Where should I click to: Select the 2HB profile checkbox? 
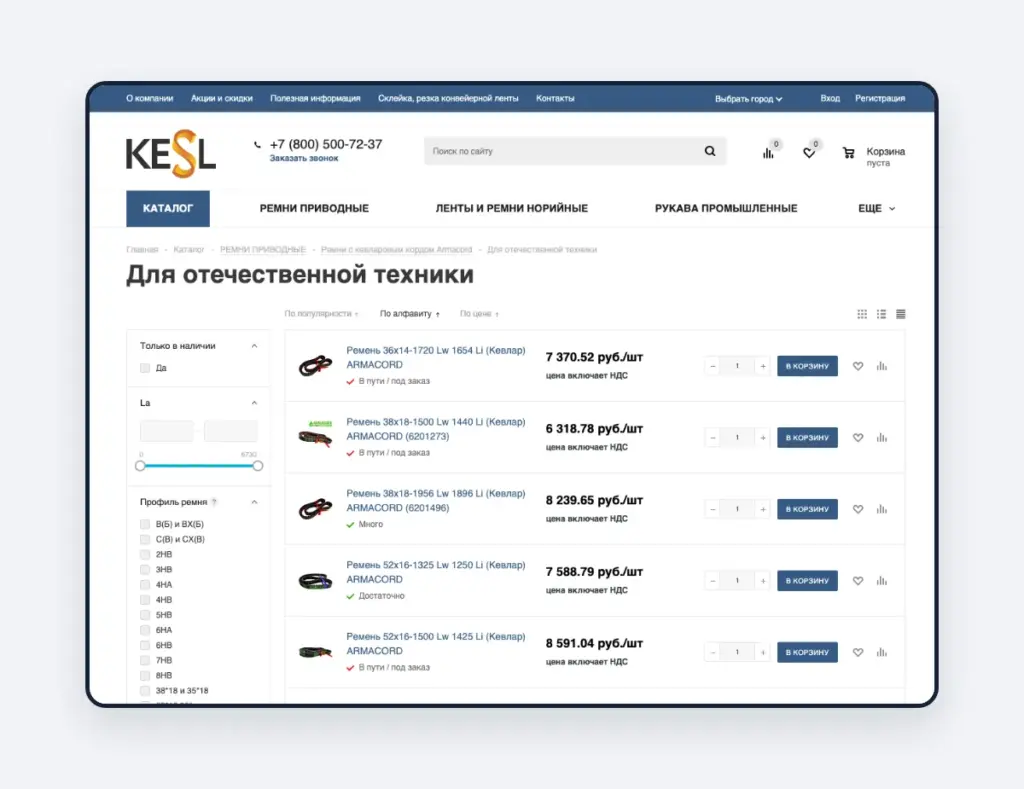[x=145, y=555]
